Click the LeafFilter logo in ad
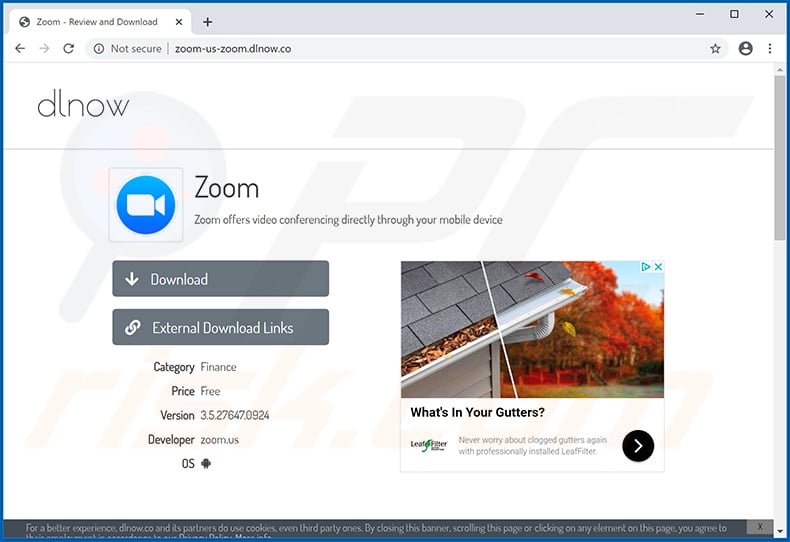Image resolution: width=790 pixels, height=542 pixels. coord(429,445)
